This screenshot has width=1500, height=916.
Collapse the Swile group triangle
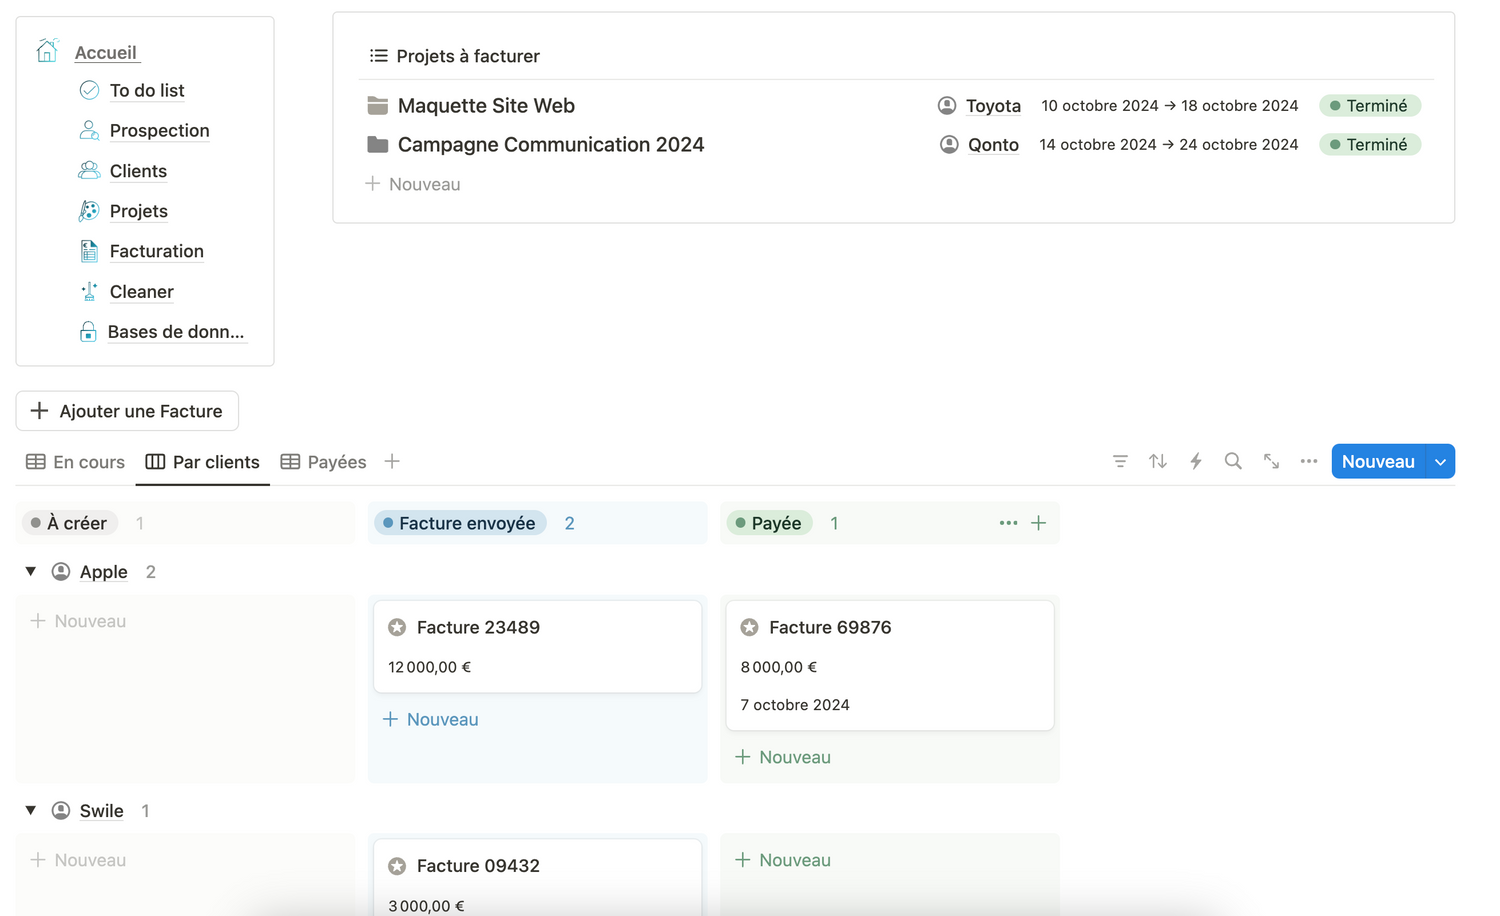(x=31, y=810)
